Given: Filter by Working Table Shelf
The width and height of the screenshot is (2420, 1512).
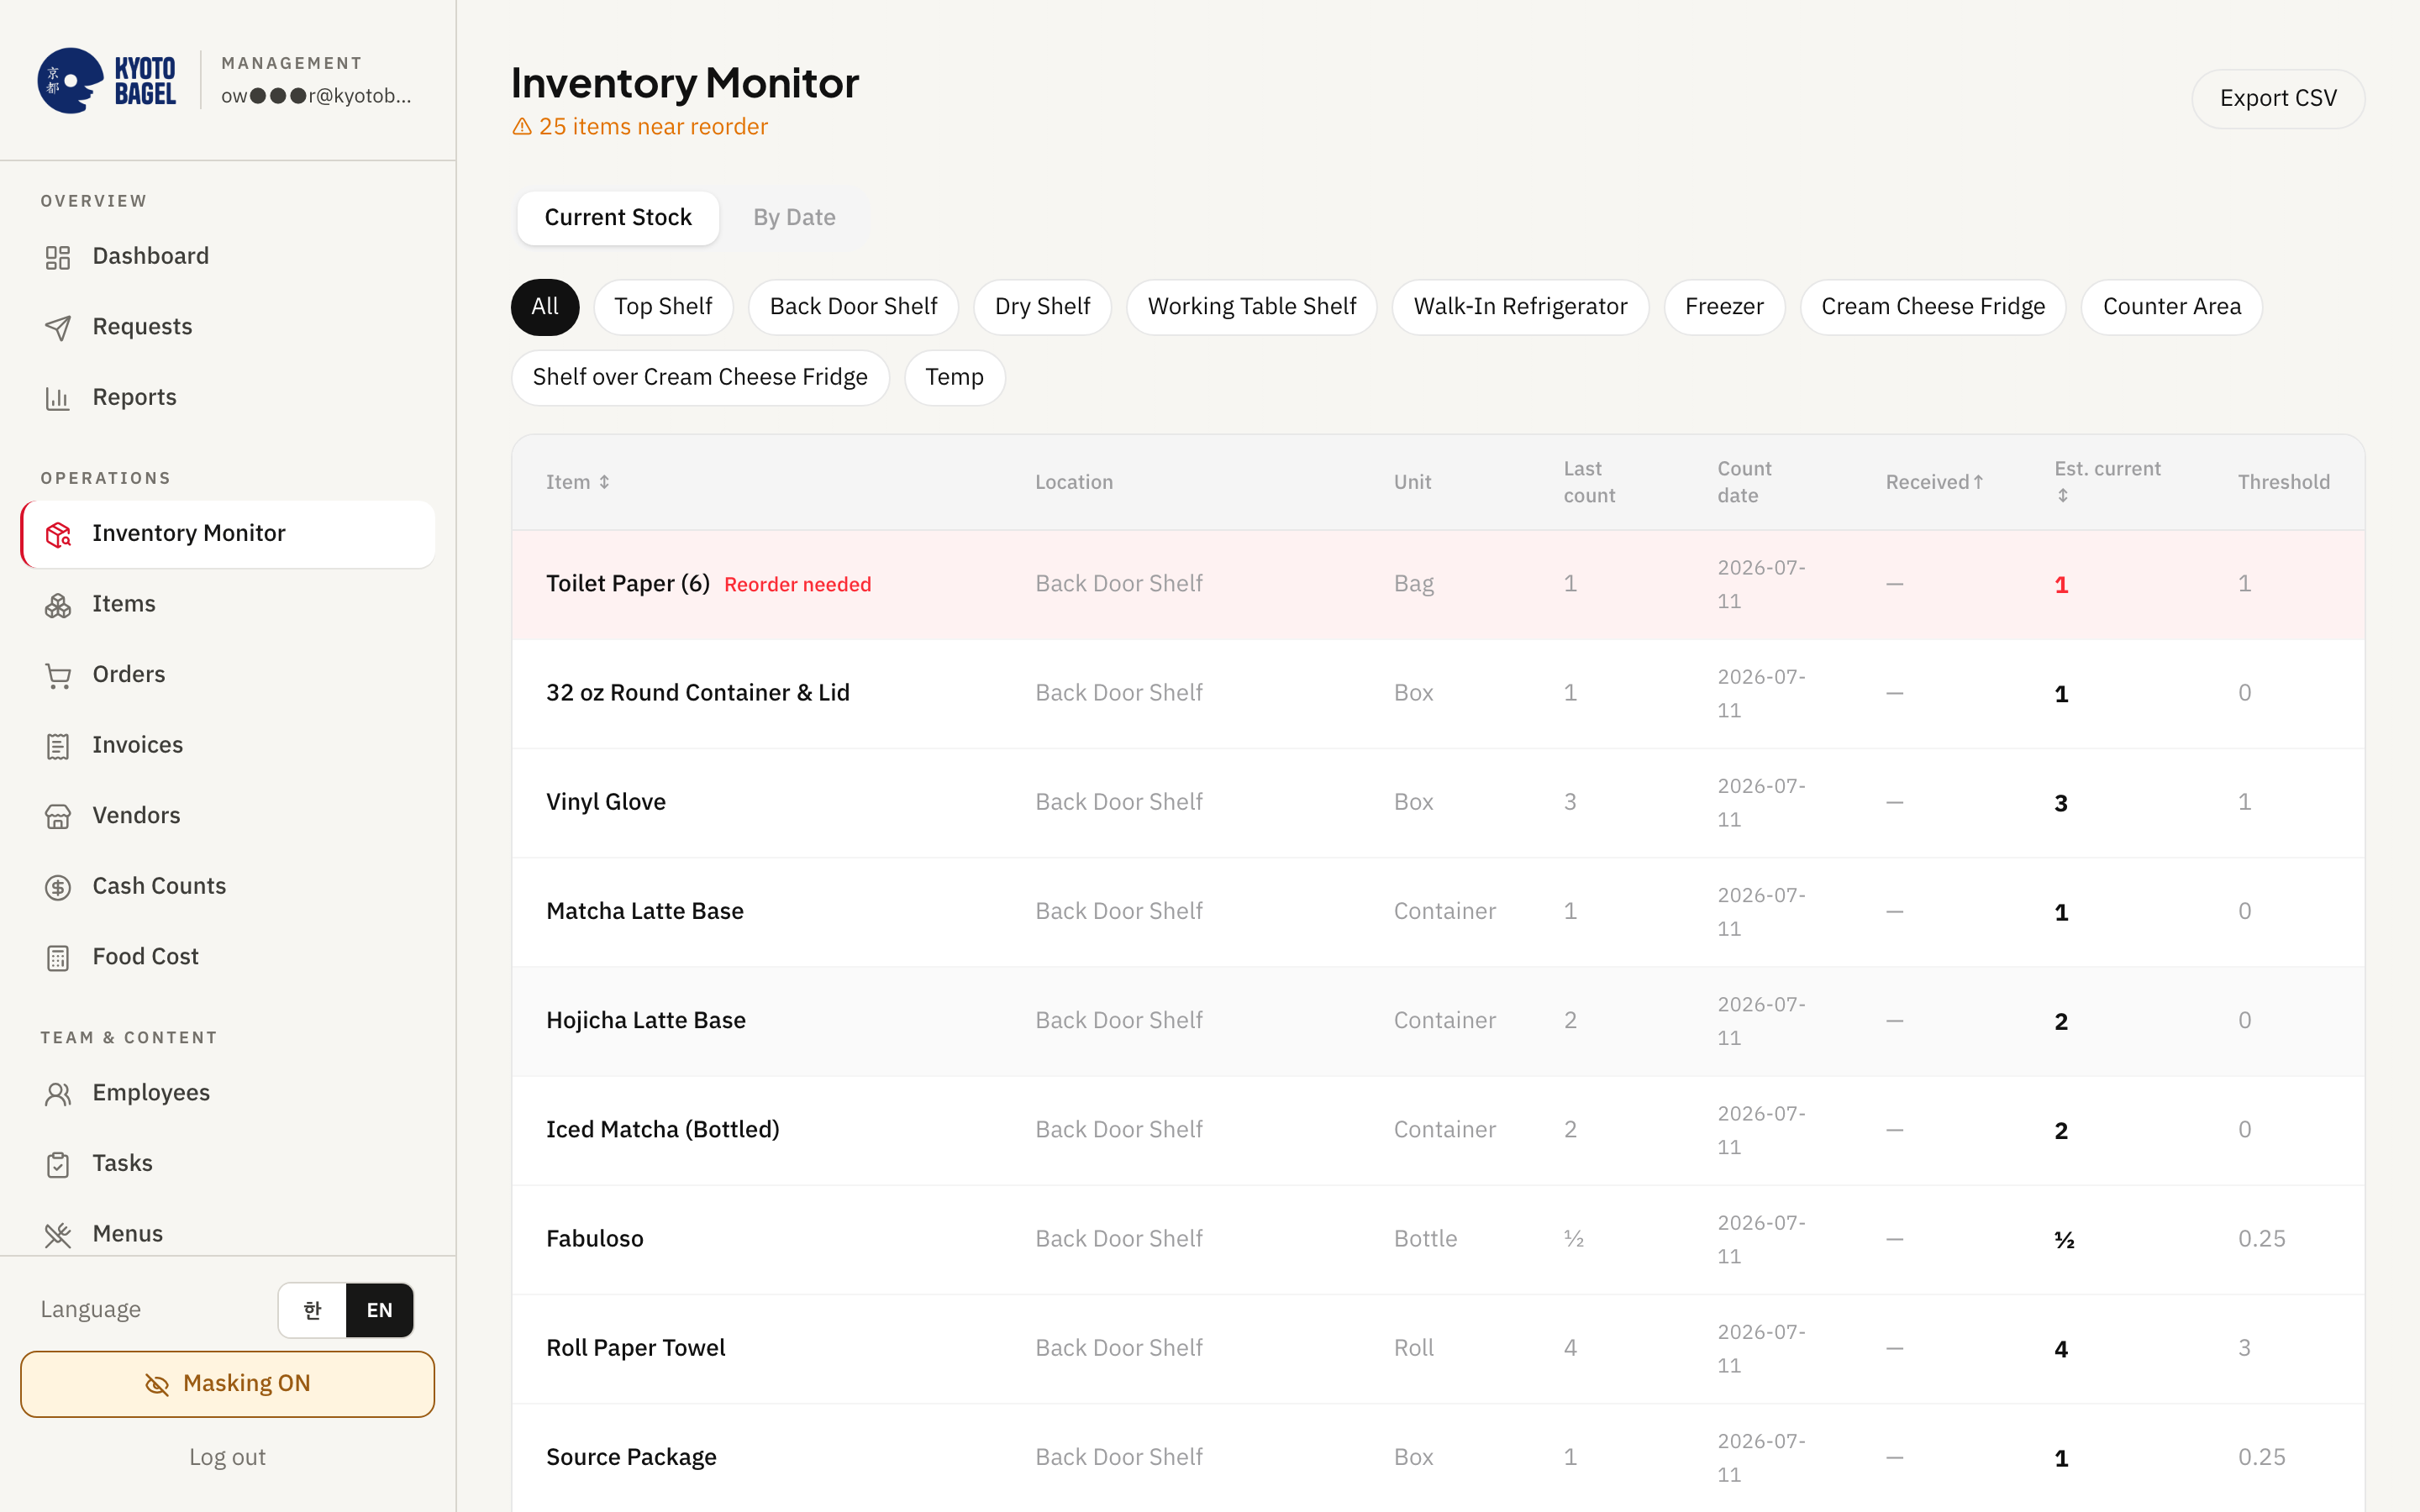Looking at the screenshot, I should (1252, 307).
